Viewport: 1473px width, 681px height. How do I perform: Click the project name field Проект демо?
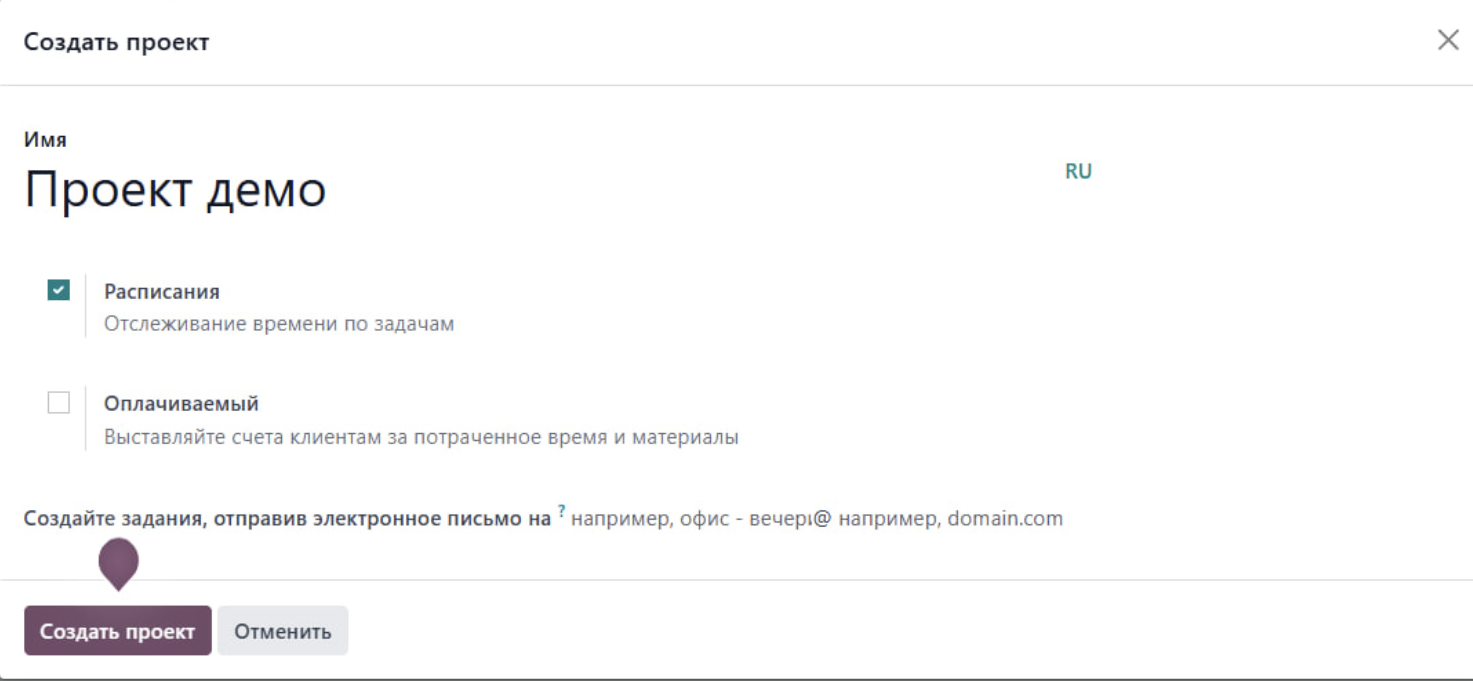(x=540, y=189)
